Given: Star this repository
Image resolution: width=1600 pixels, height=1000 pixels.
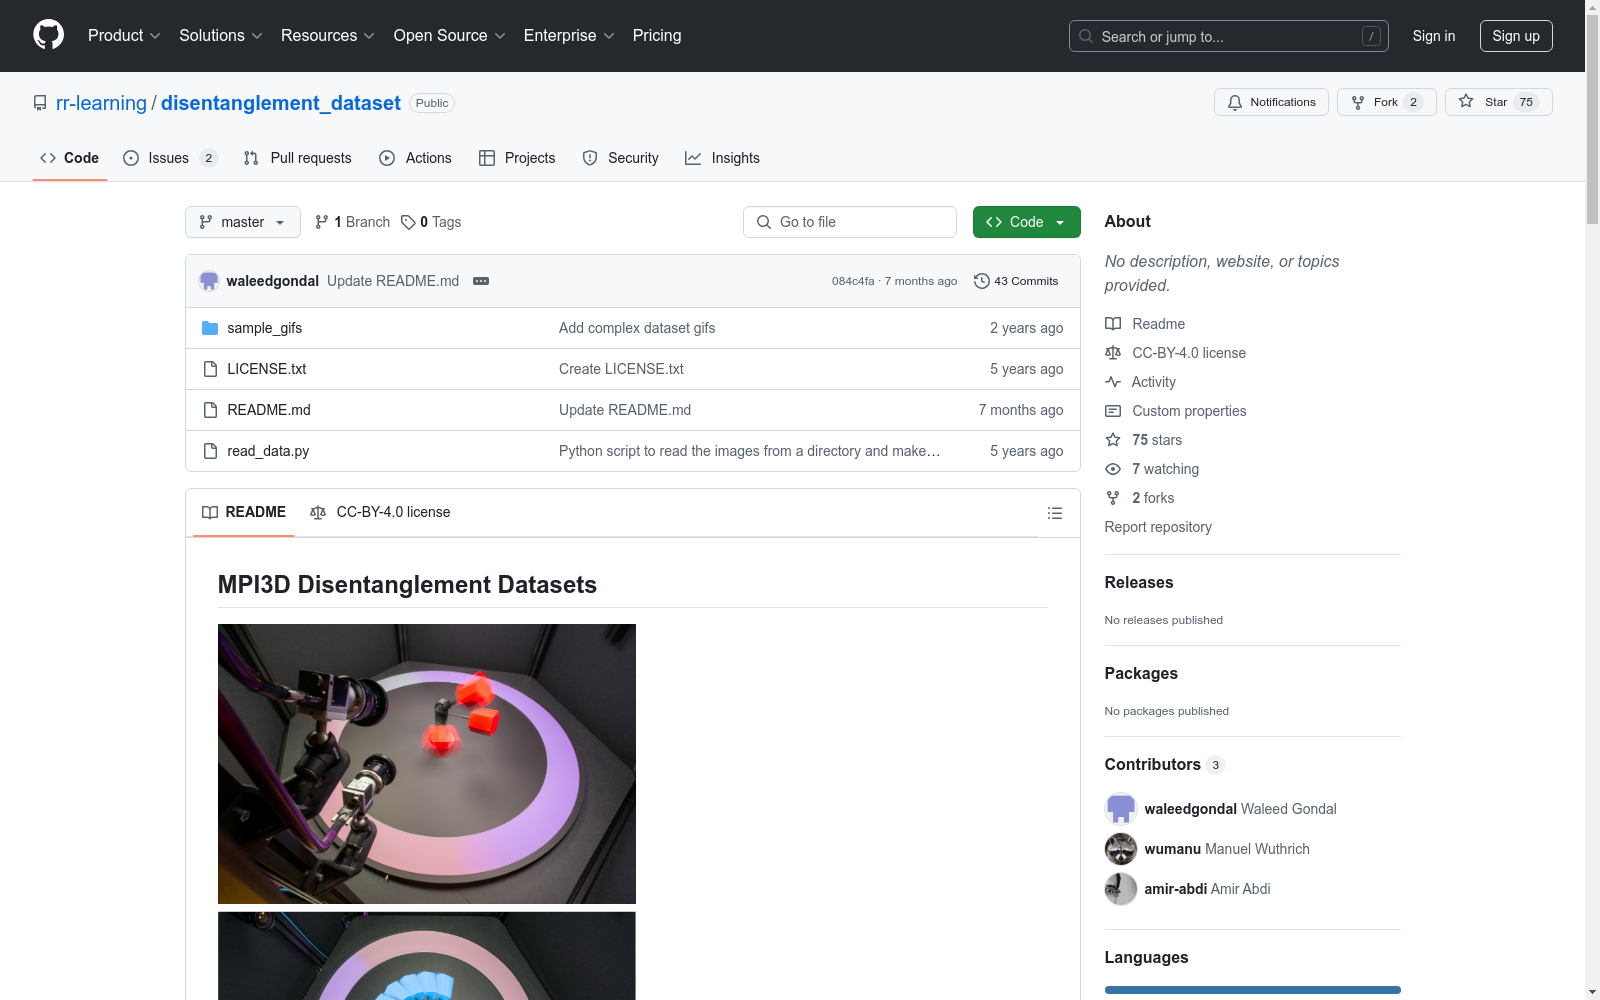Looking at the screenshot, I should point(1497,102).
